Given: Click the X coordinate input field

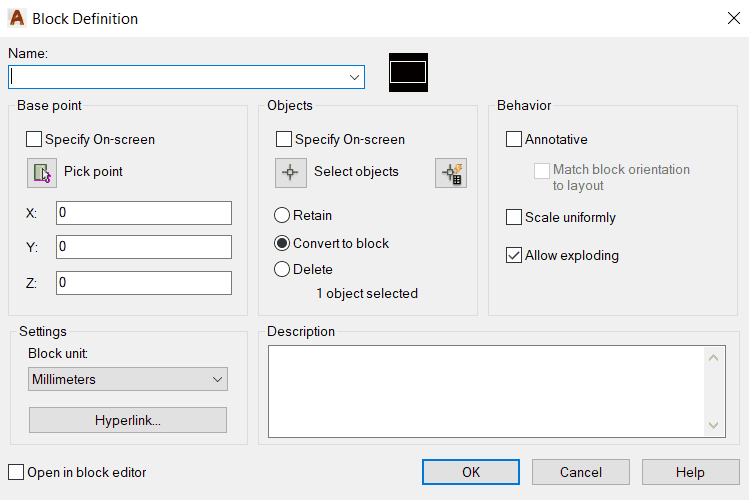Looking at the screenshot, I should point(144,213).
